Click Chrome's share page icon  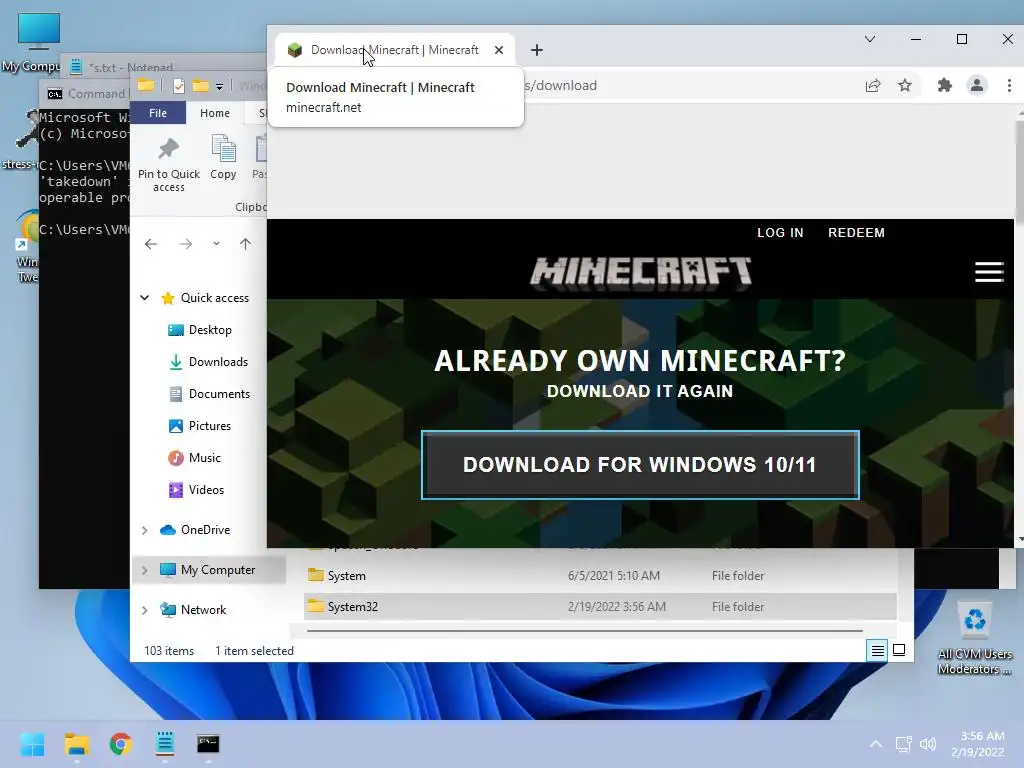click(873, 86)
